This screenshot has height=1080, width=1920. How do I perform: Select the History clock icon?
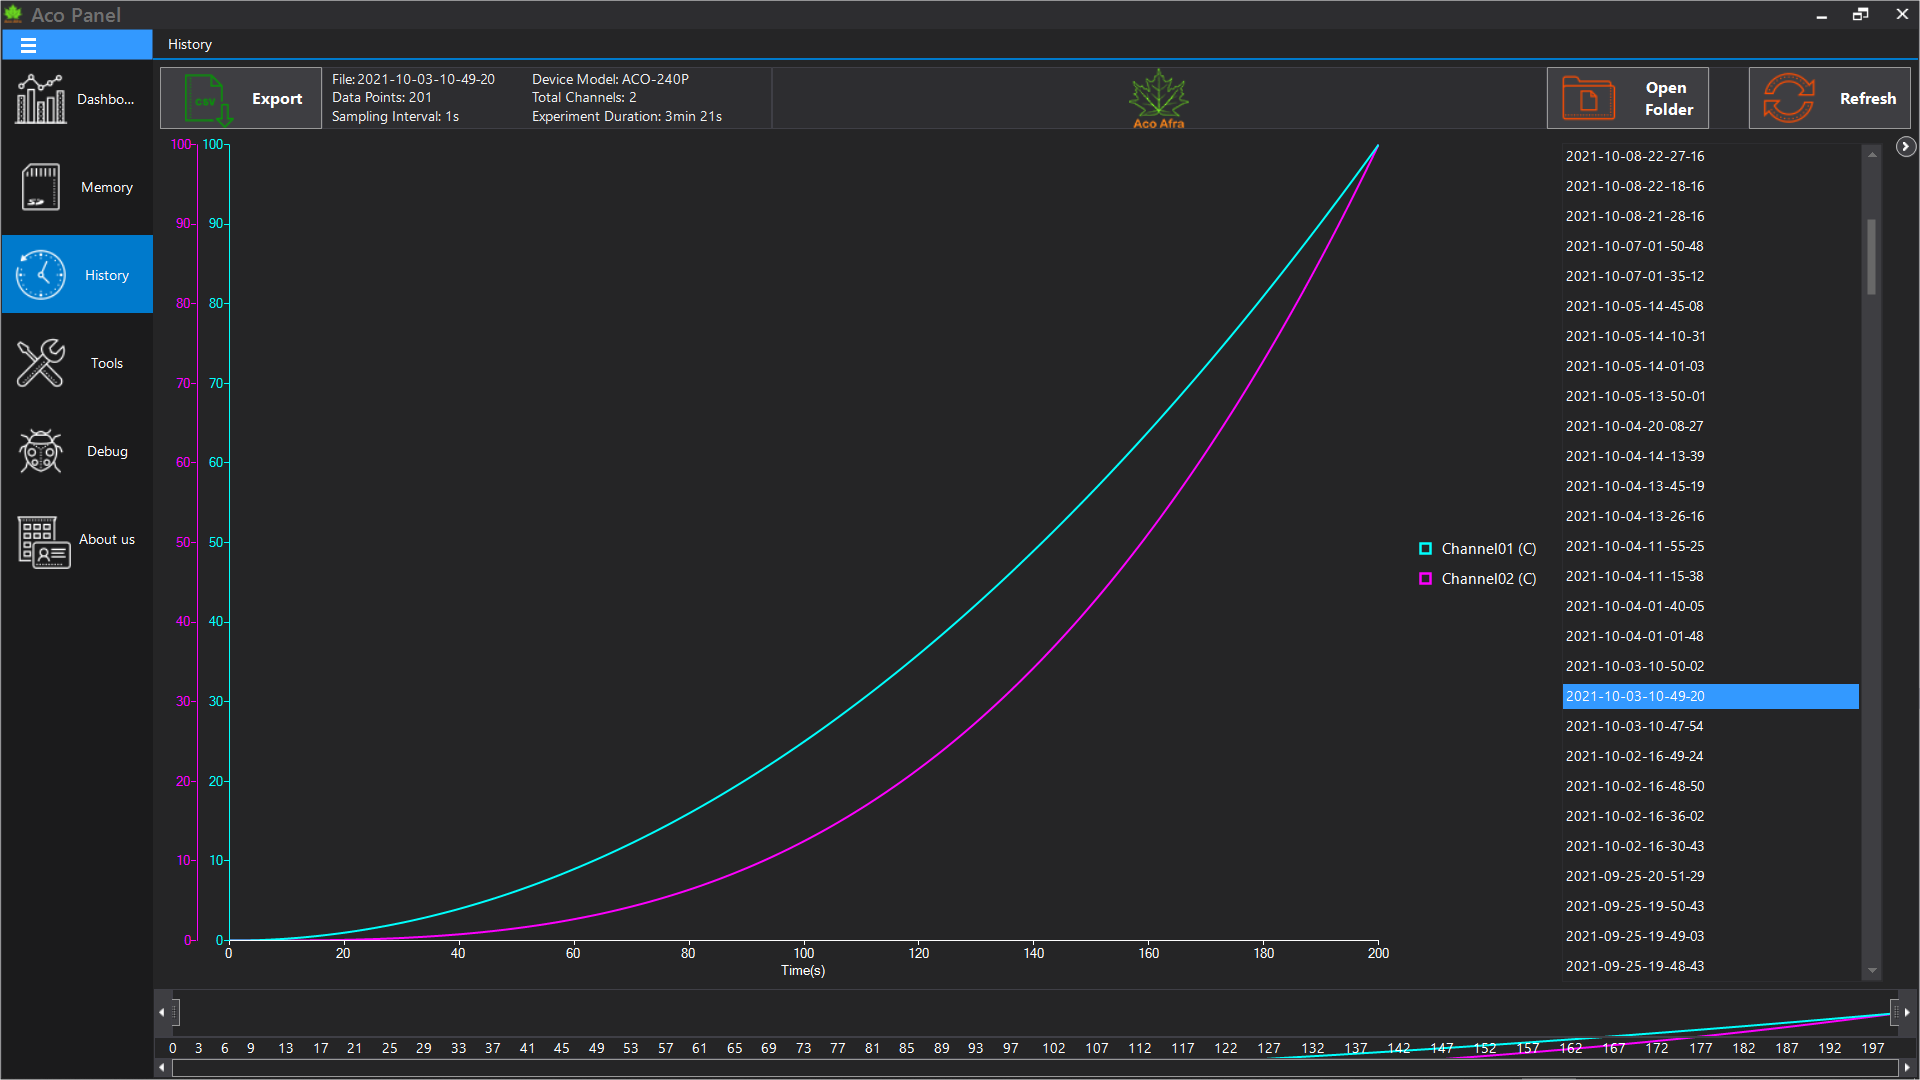click(41, 275)
